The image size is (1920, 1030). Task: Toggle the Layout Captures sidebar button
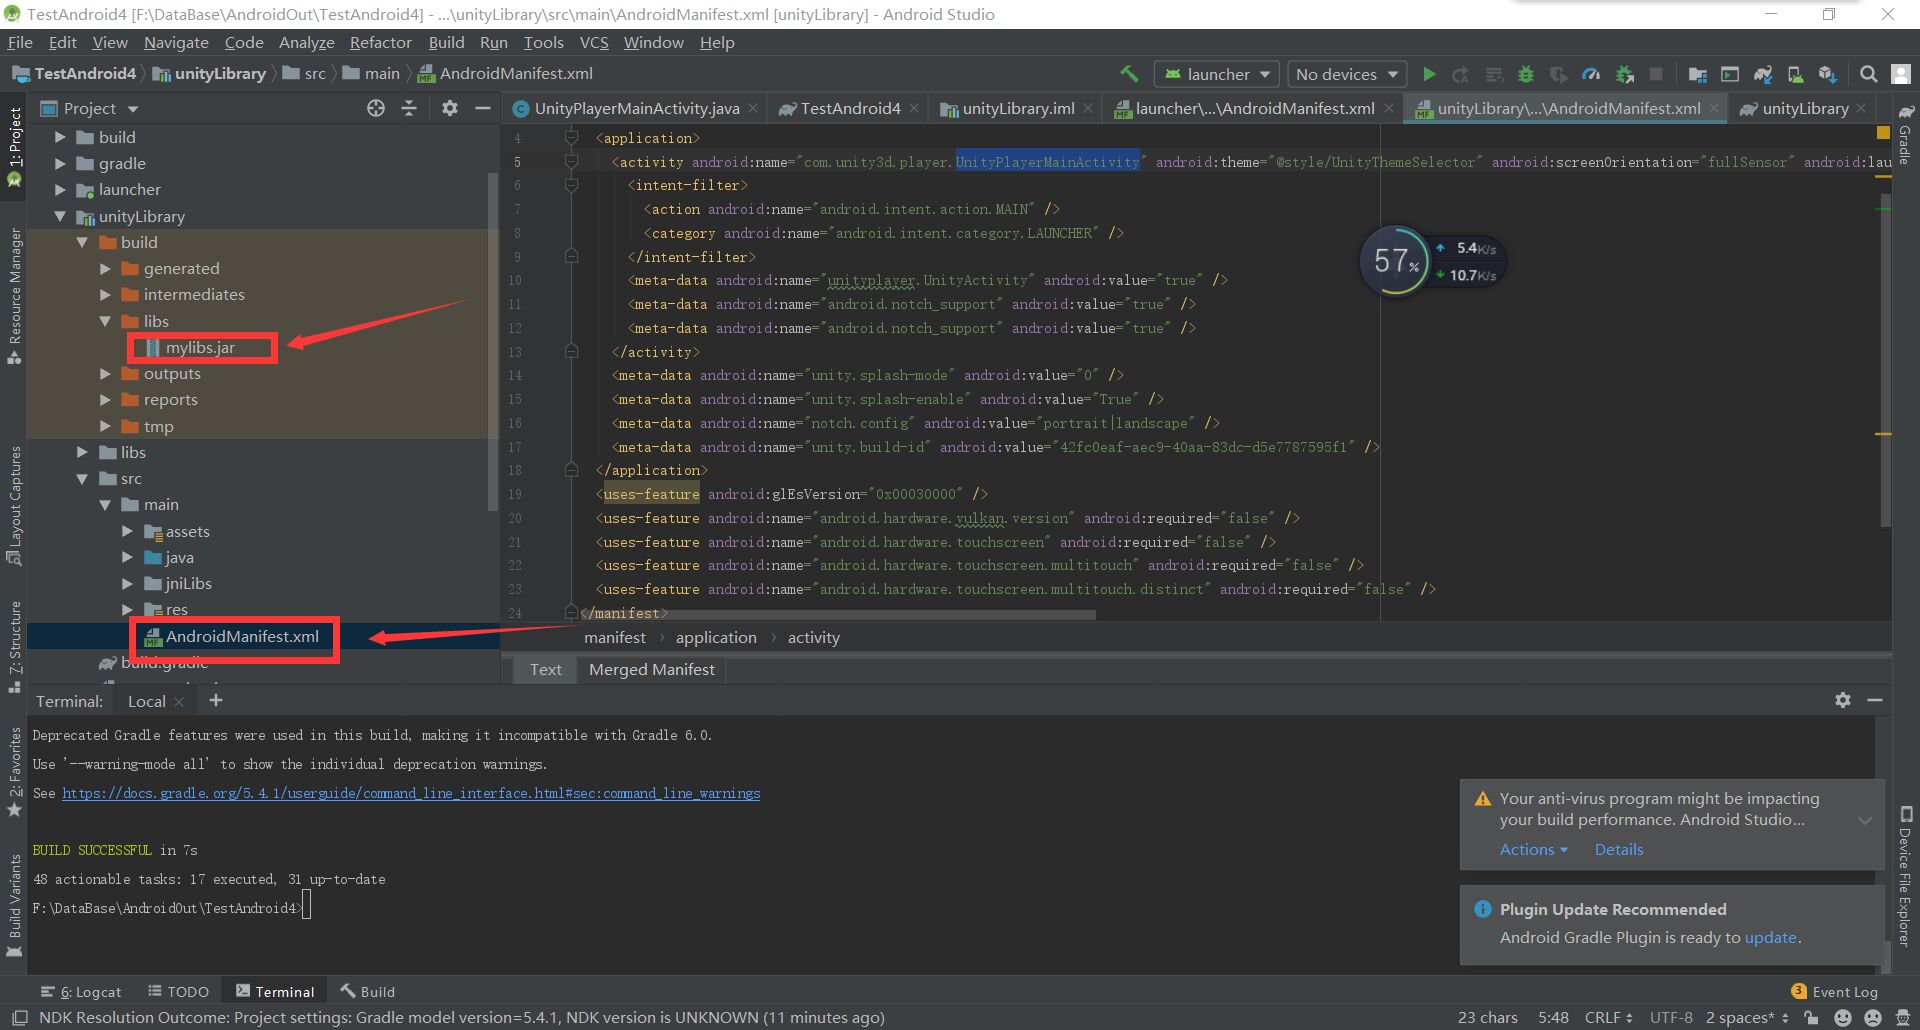click(14, 505)
